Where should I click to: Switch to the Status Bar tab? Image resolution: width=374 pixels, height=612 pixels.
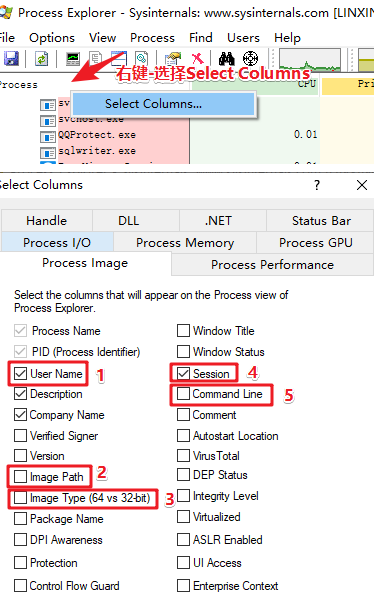(321, 221)
